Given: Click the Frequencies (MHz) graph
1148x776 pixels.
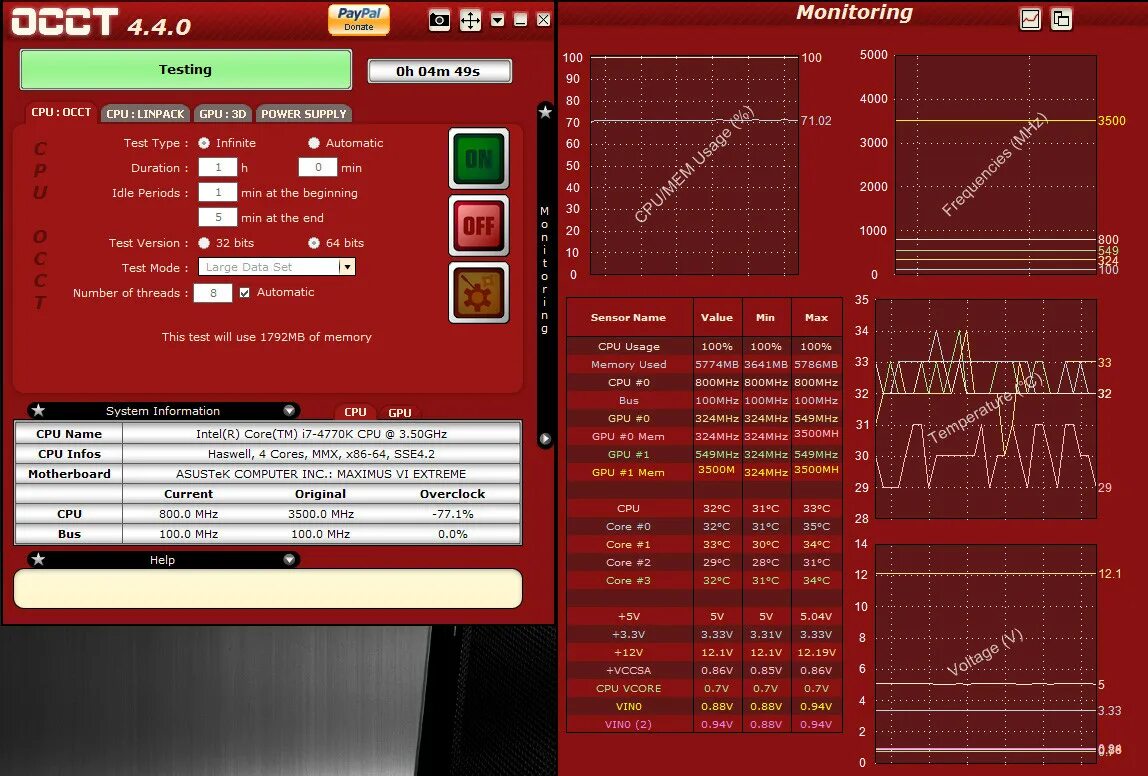Looking at the screenshot, I should tap(996, 164).
